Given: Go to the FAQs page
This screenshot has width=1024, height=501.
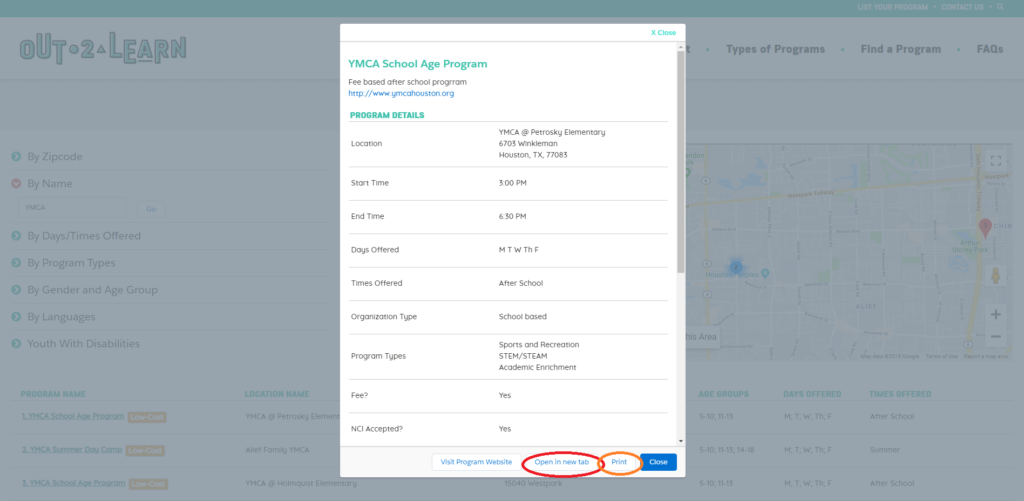Looking at the screenshot, I should (990, 49).
